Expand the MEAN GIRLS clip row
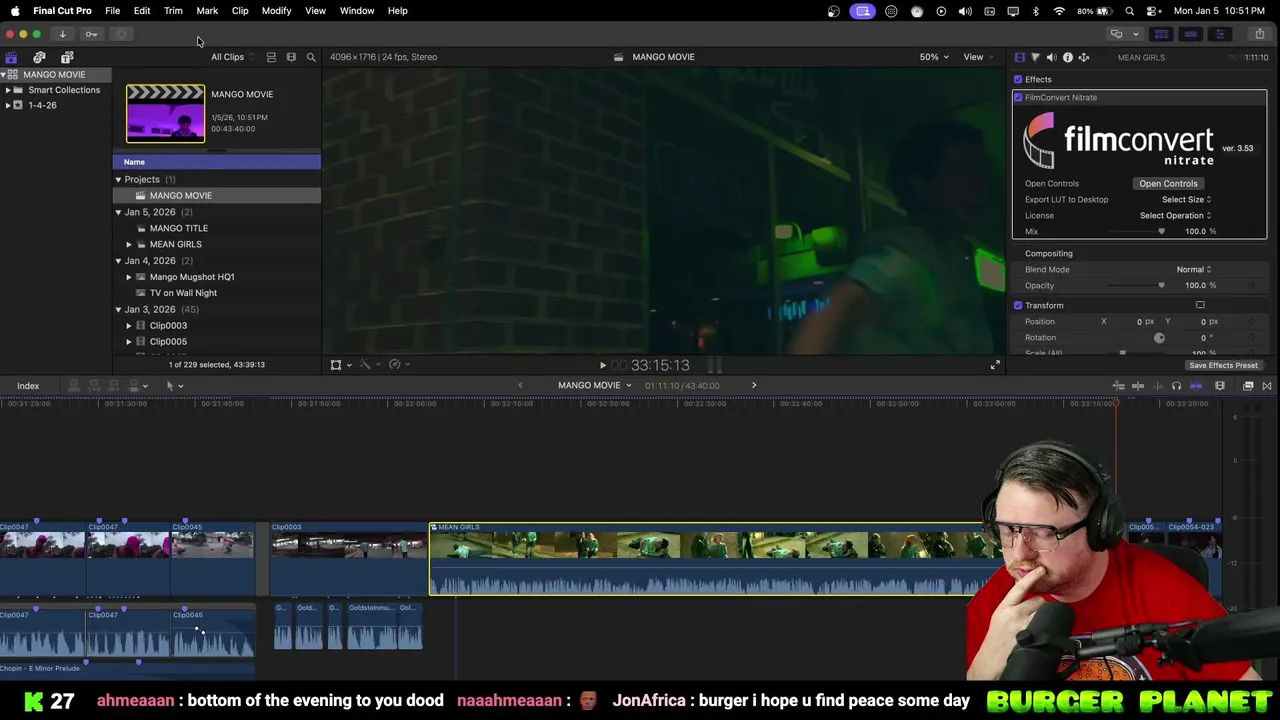The height and width of the screenshot is (720, 1280). tap(129, 245)
